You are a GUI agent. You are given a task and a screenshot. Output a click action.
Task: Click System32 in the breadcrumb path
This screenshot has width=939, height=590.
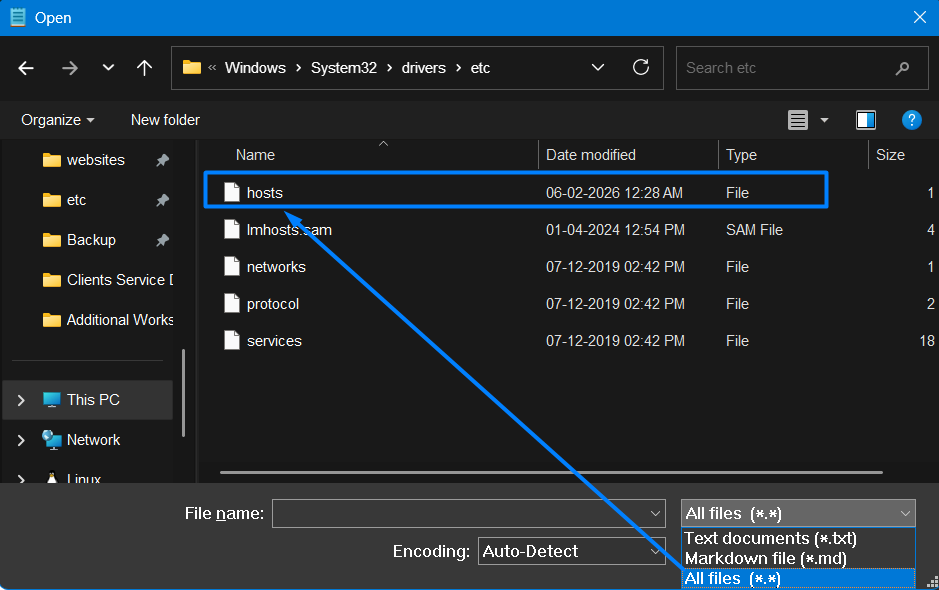pos(343,67)
